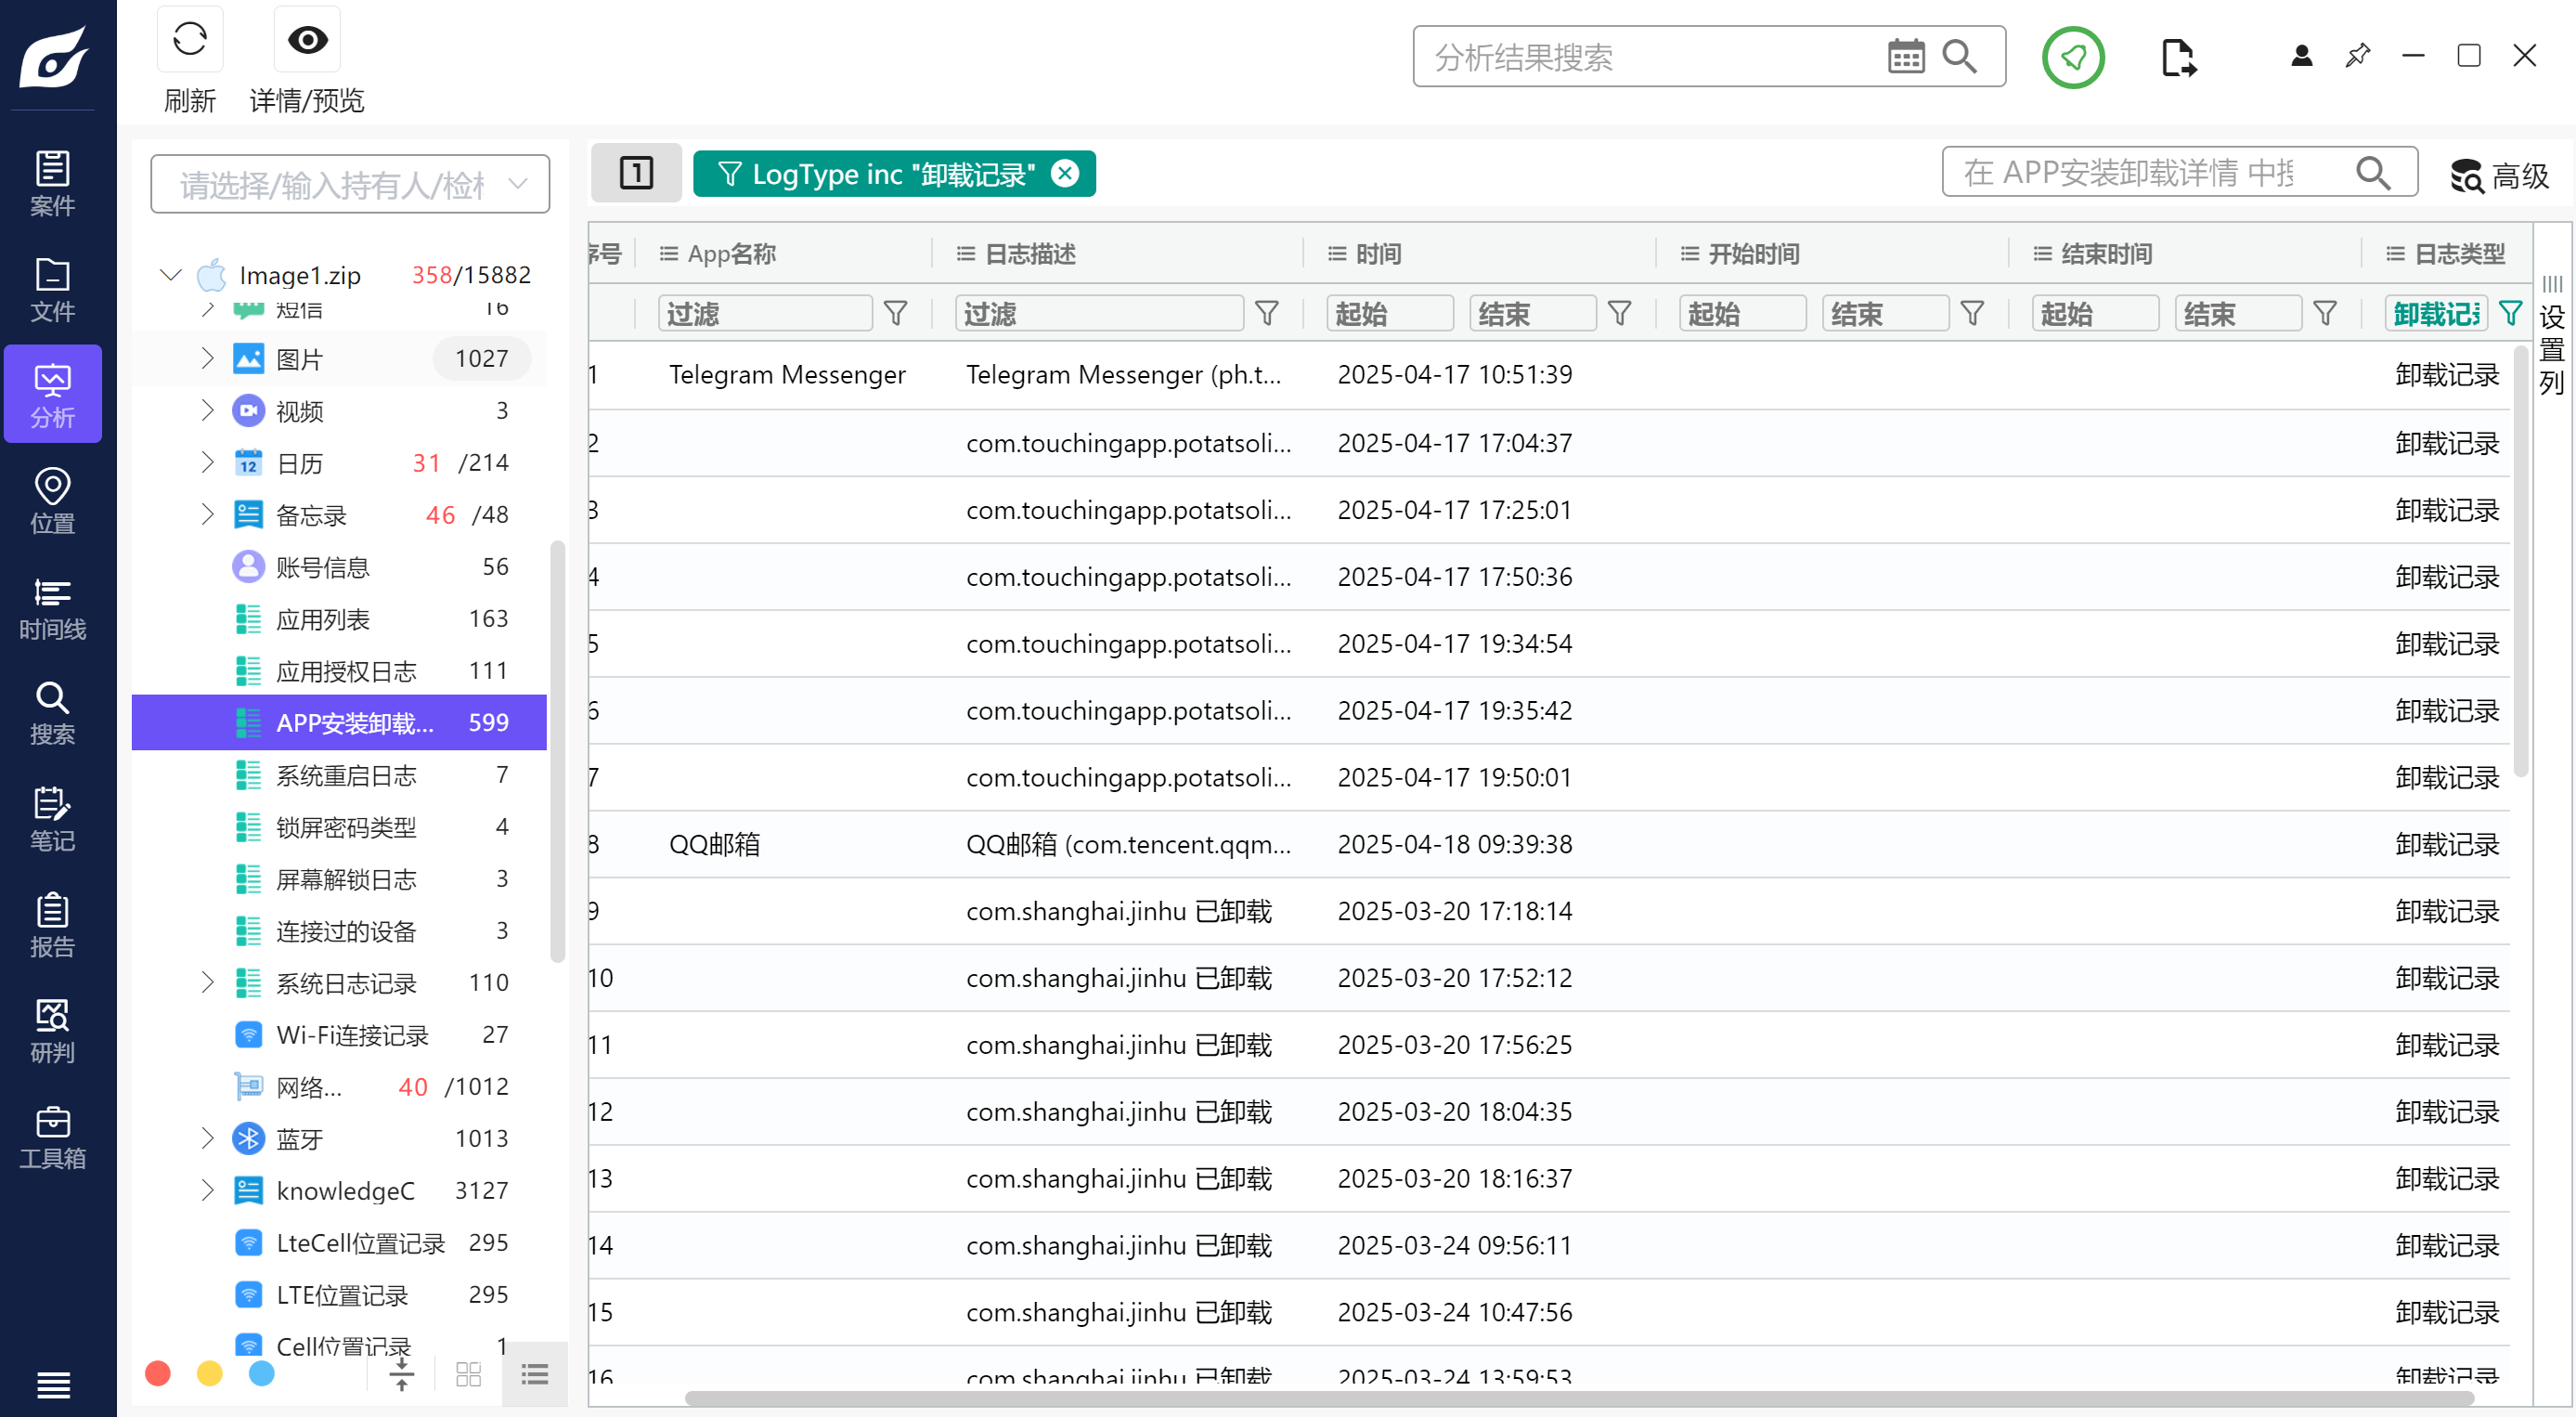2576x1417 pixels.
Task: Open 笔记 in the sidebar
Action: point(52,819)
